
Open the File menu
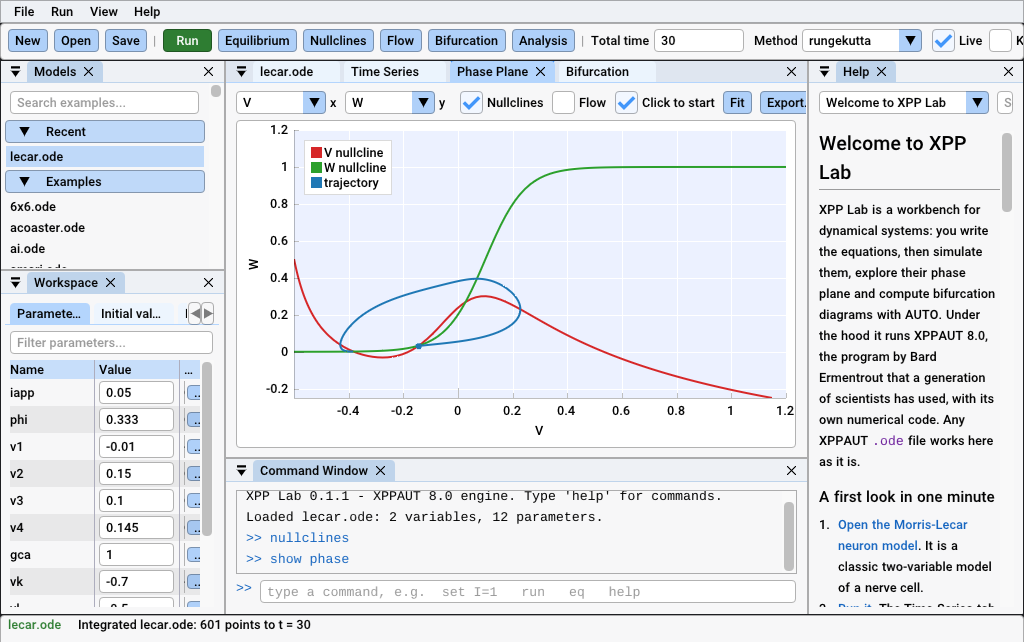(24, 12)
